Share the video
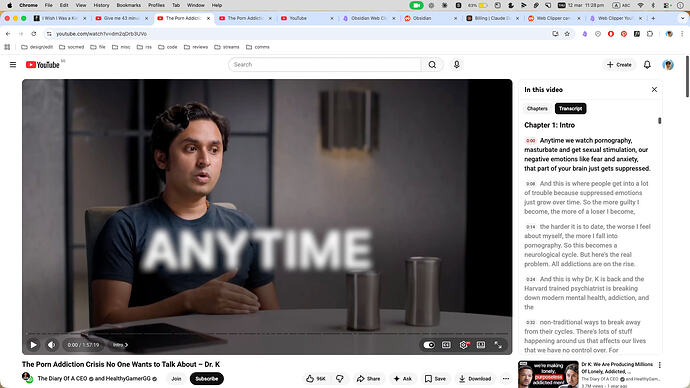 click(368, 379)
